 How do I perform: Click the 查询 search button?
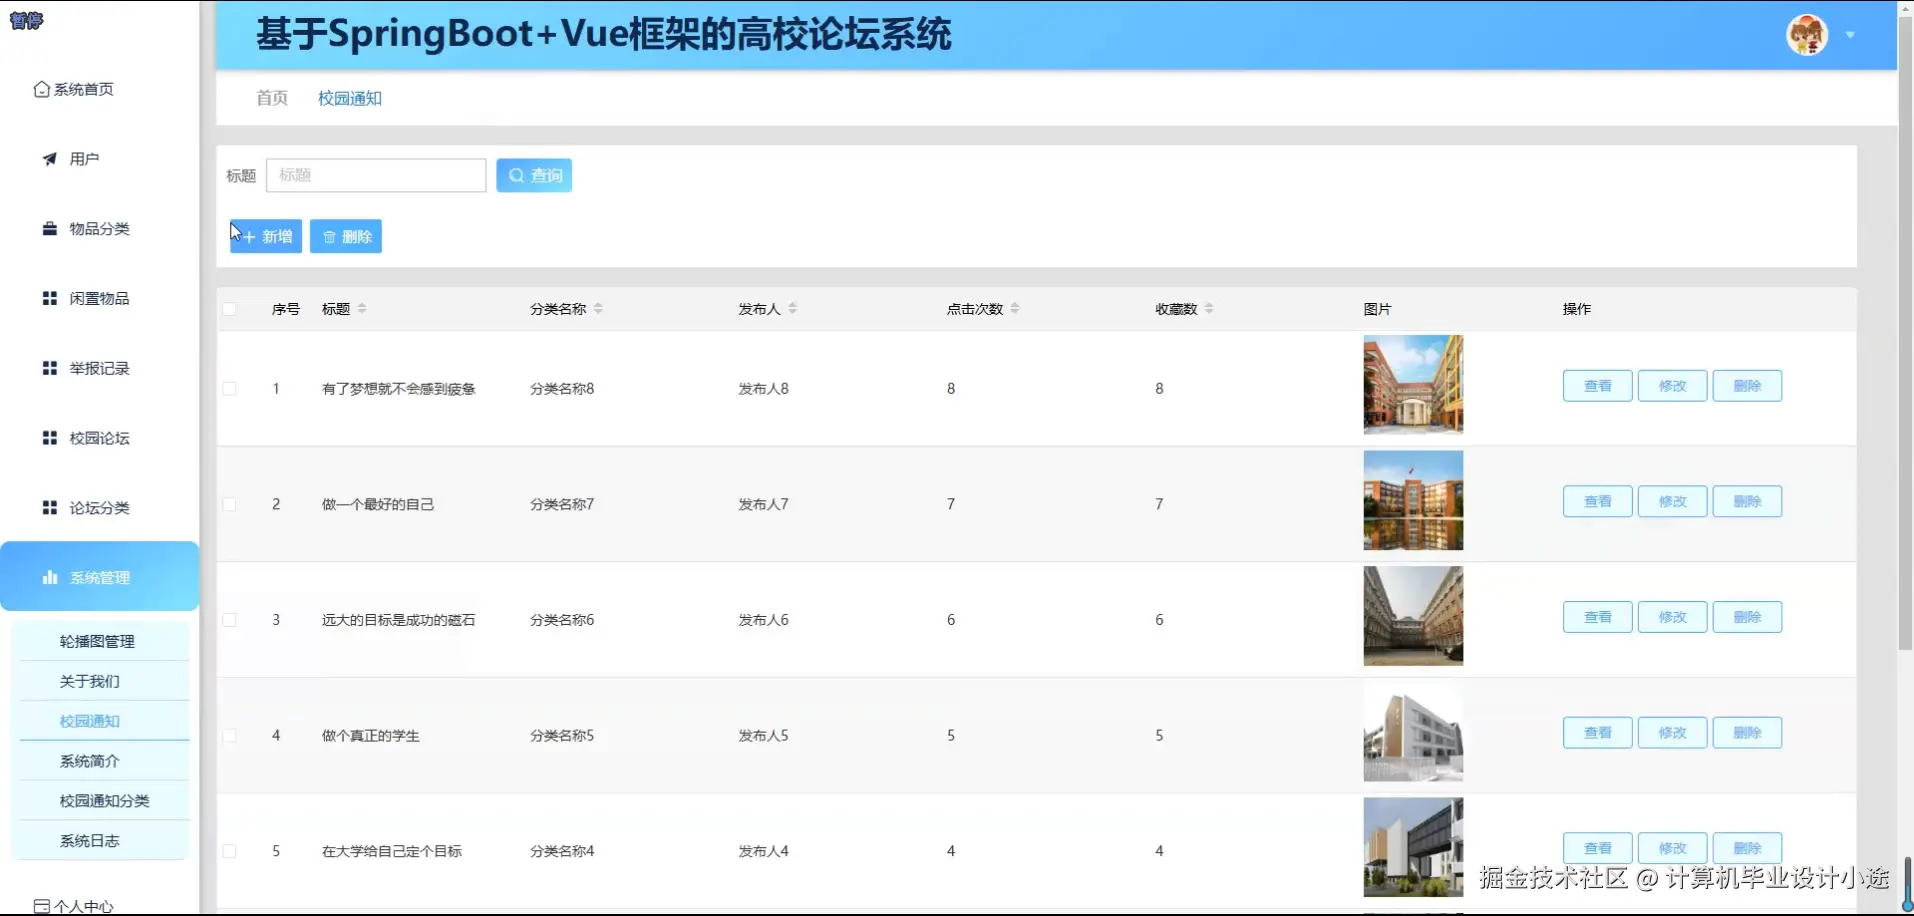pos(533,175)
